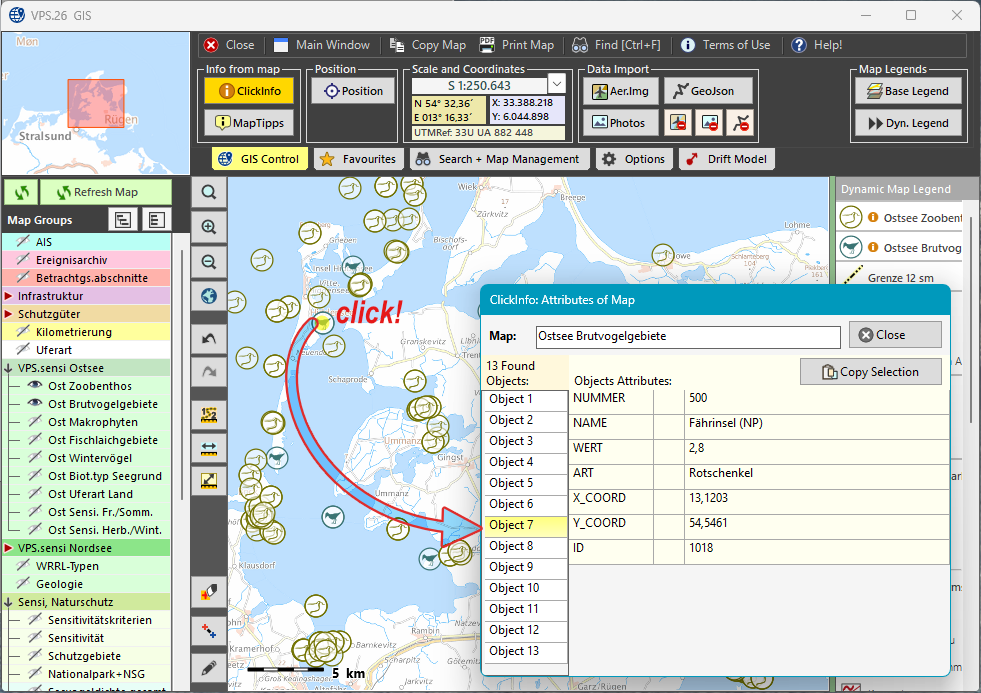Image resolution: width=981 pixels, height=693 pixels.
Task: Open the map scale dropdown
Action: pyautogui.click(x=557, y=85)
